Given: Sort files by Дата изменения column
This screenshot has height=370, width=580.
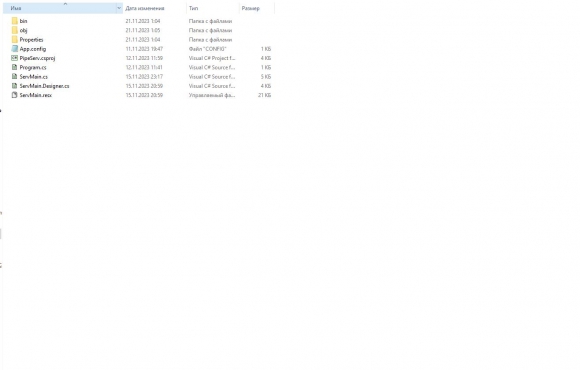Looking at the screenshot, I should coord(145,8).
